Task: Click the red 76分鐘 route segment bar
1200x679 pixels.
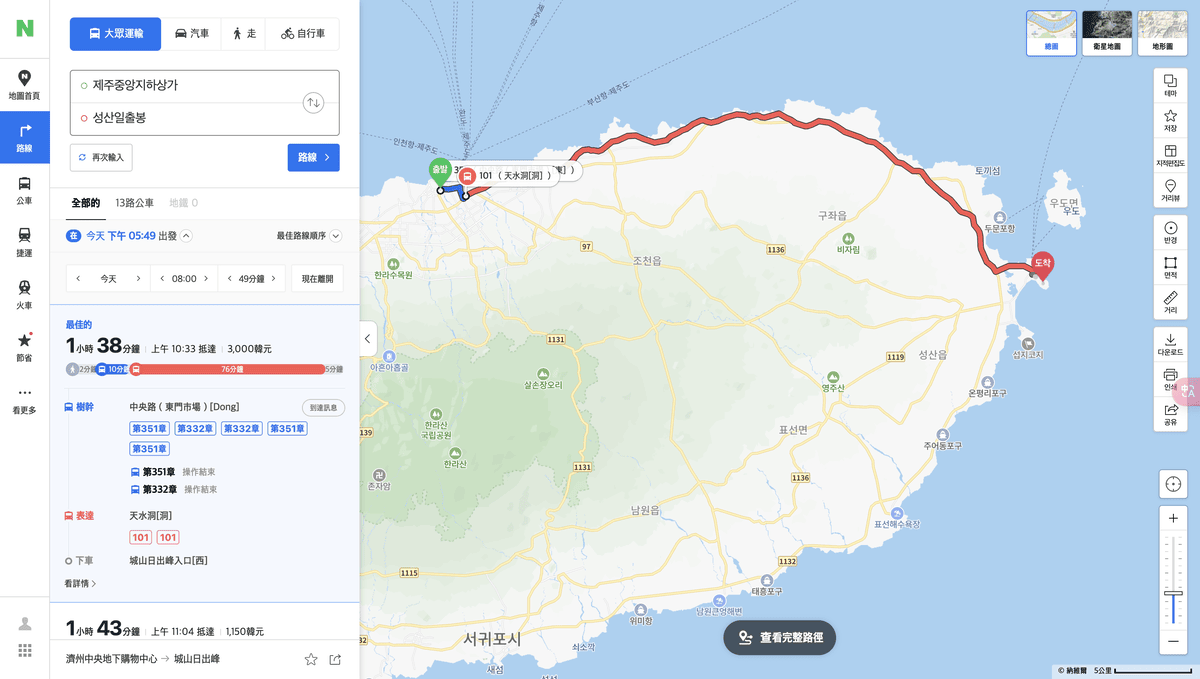Action: tap(227, 369)
